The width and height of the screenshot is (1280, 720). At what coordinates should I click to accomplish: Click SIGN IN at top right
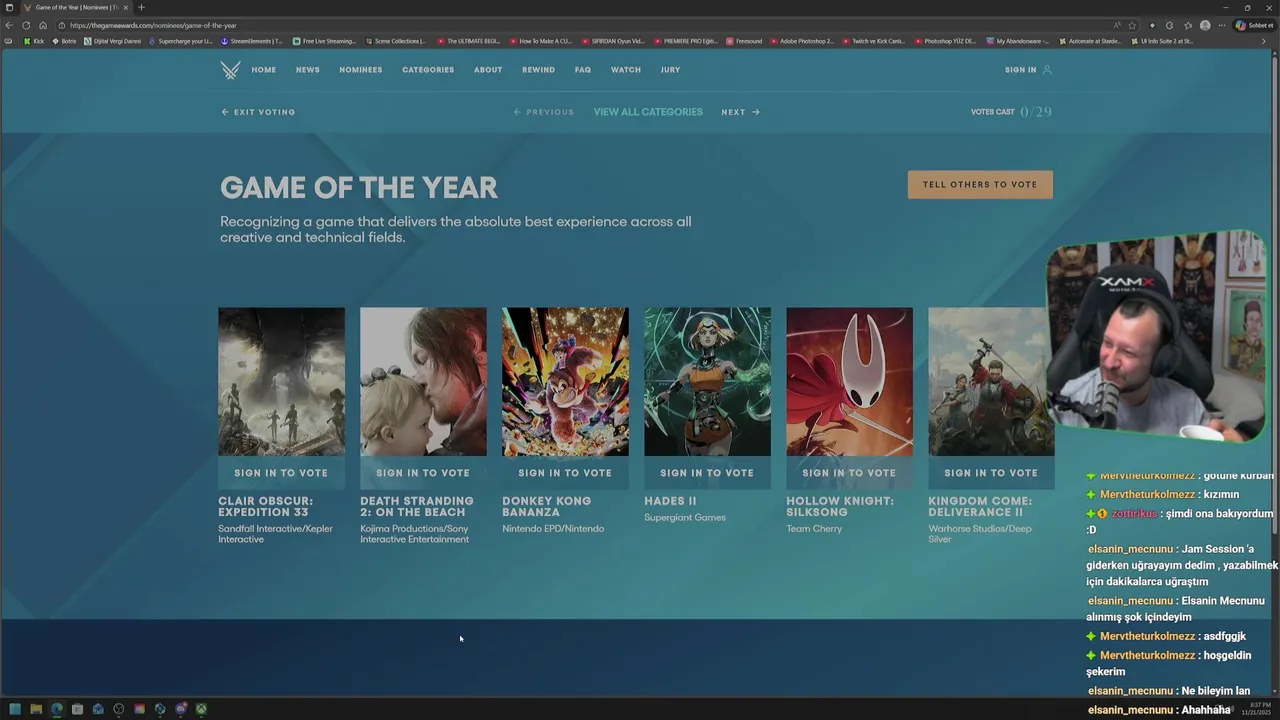pos(1028,70)
